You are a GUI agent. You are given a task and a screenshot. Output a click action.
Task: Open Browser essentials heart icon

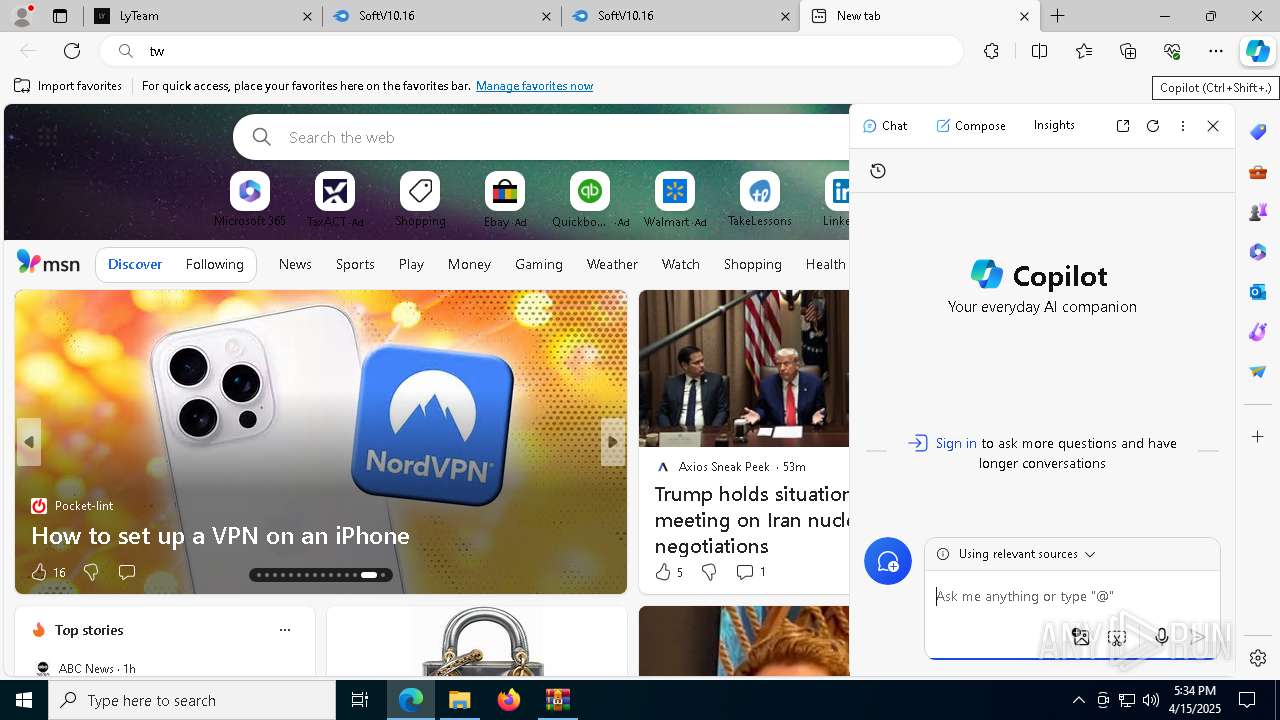pos(1172,51)
